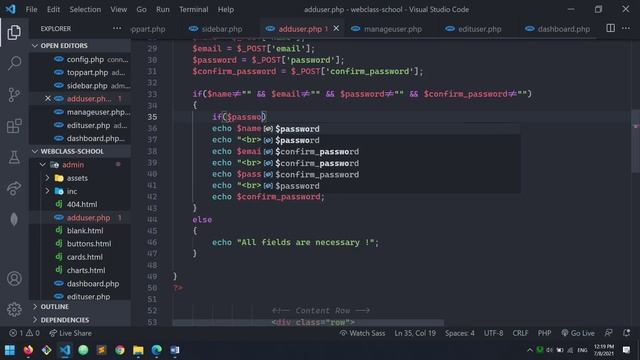Open the Run menu

[162, 9]
